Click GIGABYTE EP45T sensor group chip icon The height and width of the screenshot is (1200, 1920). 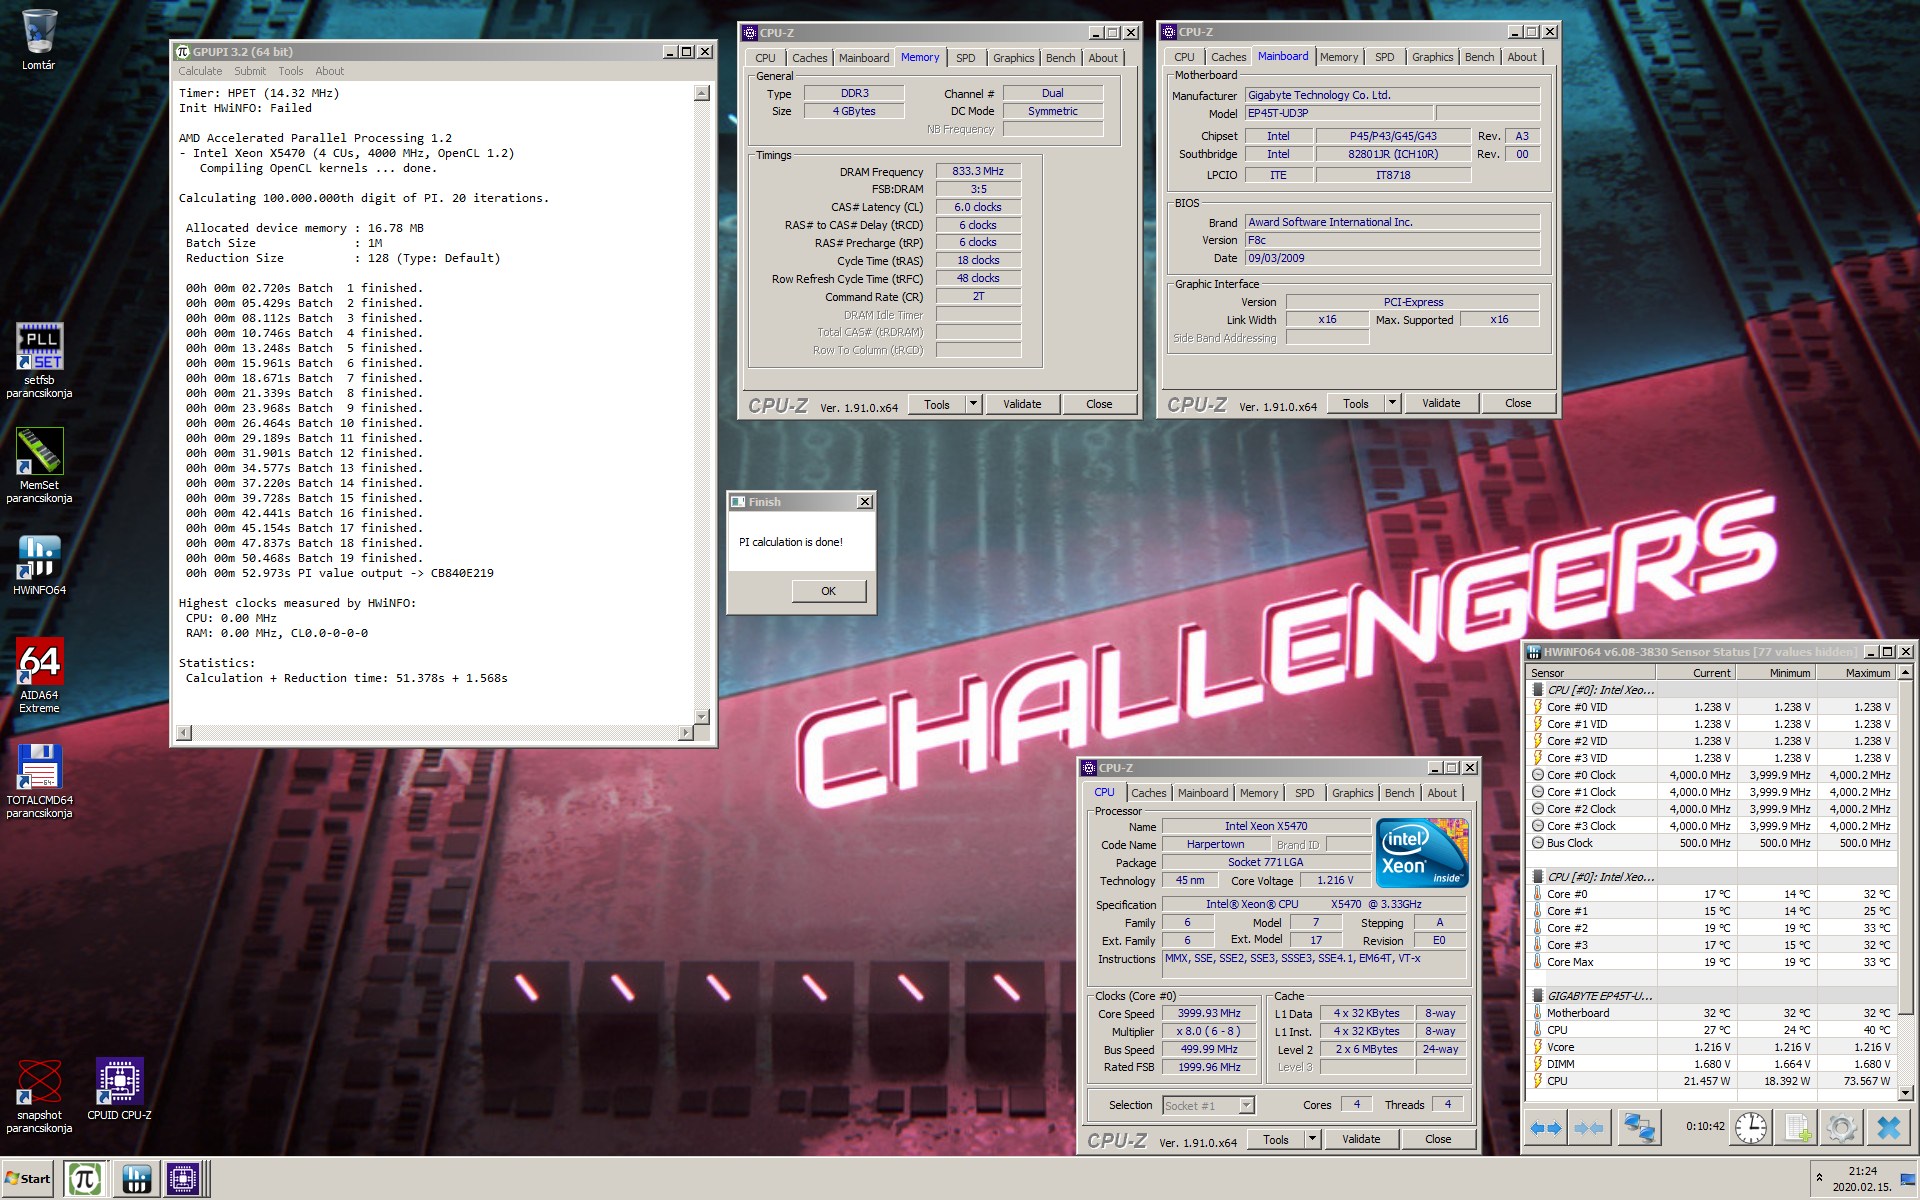[1538, 996]
